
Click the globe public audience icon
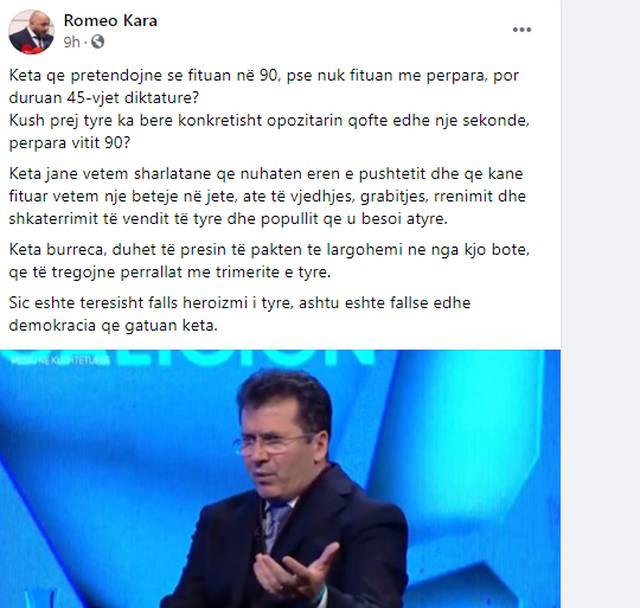98,42
